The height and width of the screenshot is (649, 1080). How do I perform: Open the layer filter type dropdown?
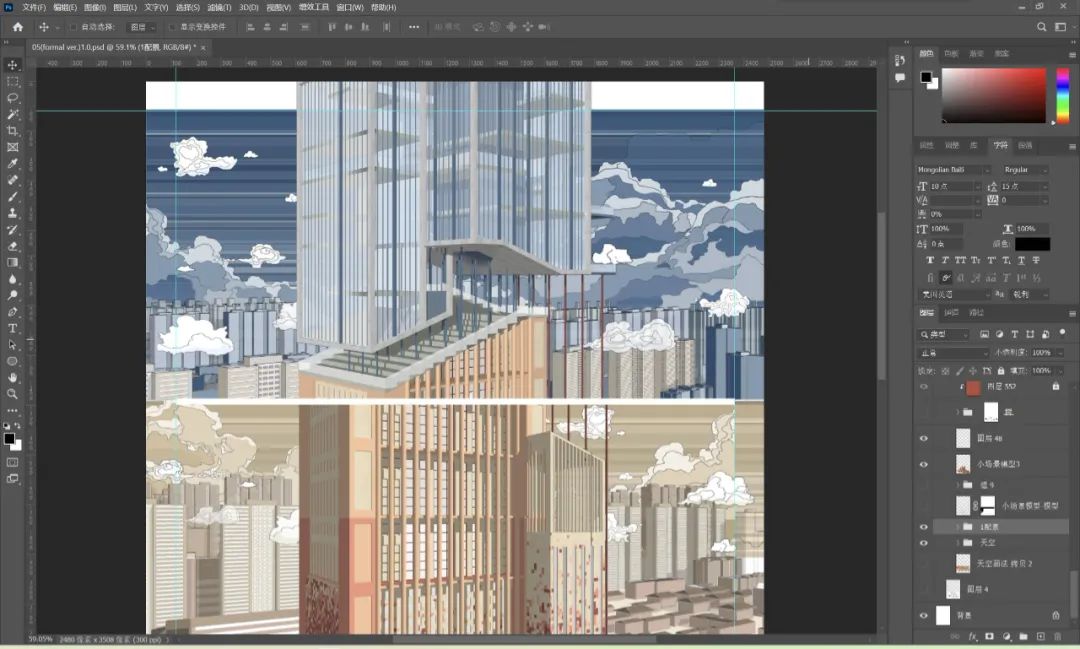click(944, 335)
